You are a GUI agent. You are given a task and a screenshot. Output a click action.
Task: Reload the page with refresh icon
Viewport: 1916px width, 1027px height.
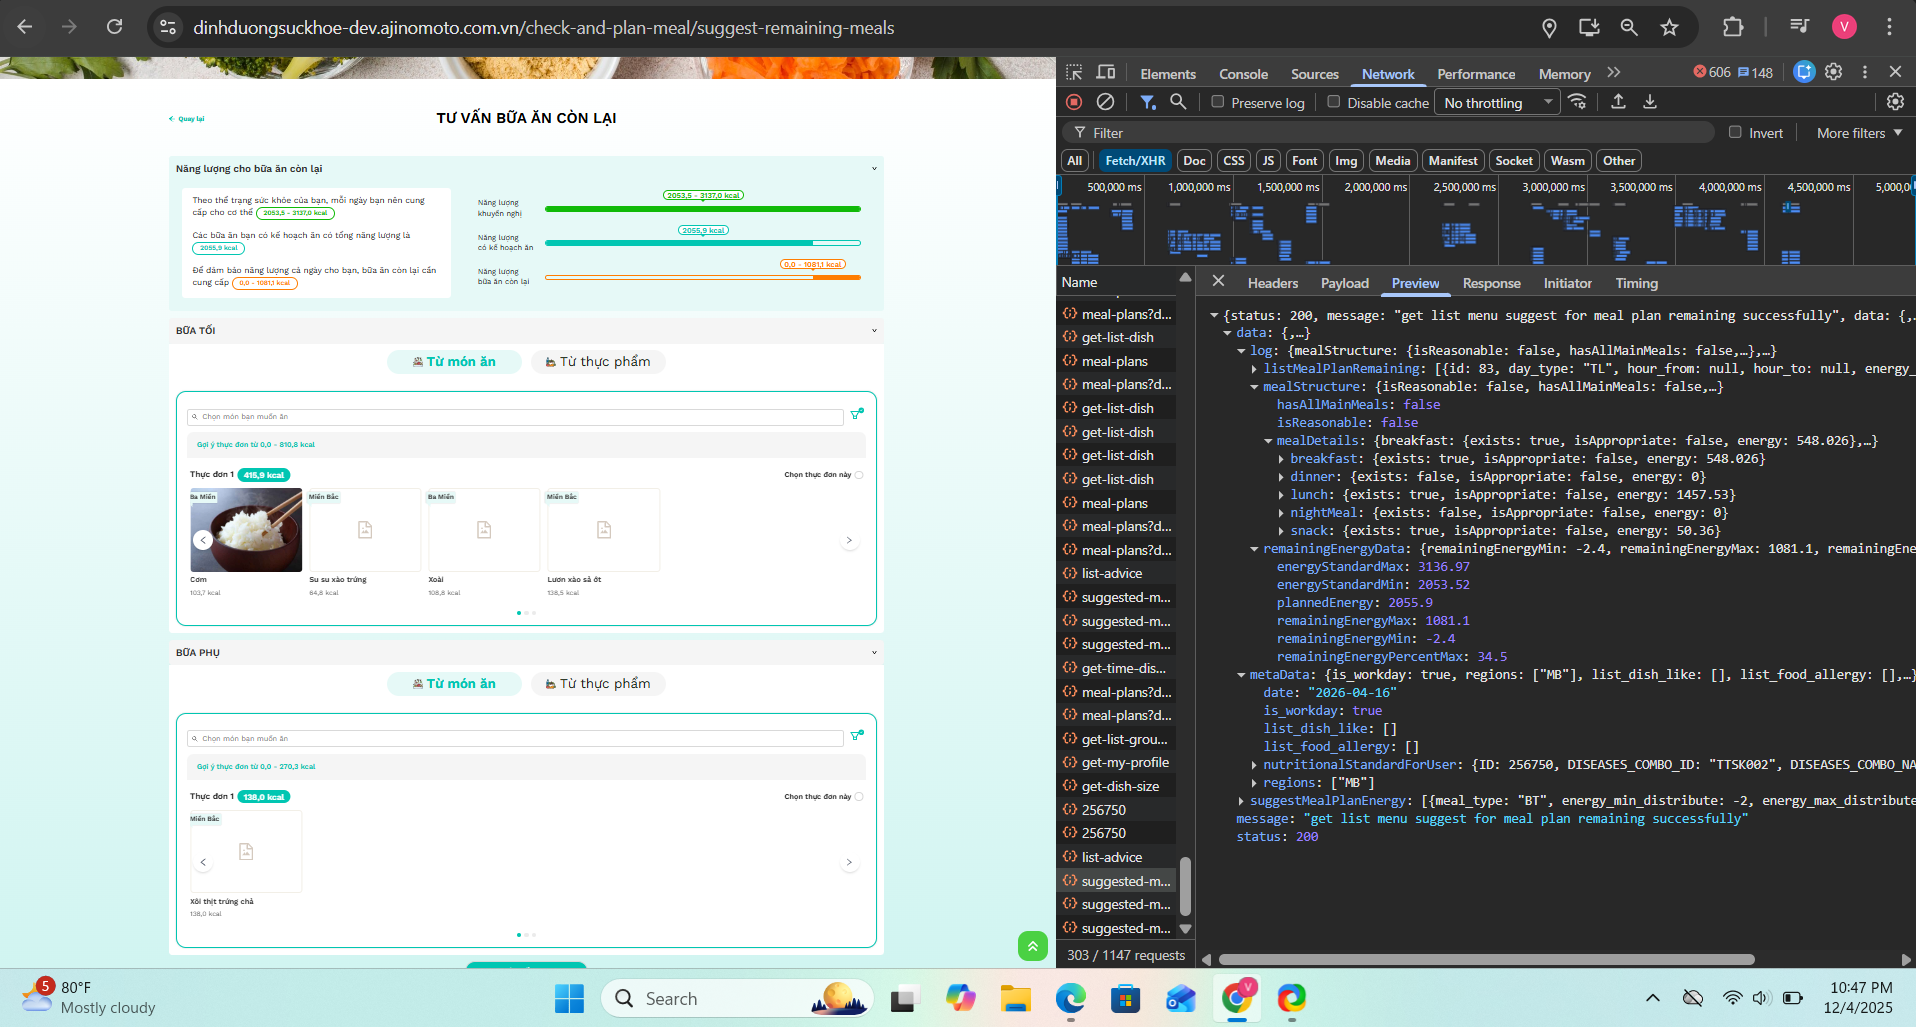coord(114,27)
